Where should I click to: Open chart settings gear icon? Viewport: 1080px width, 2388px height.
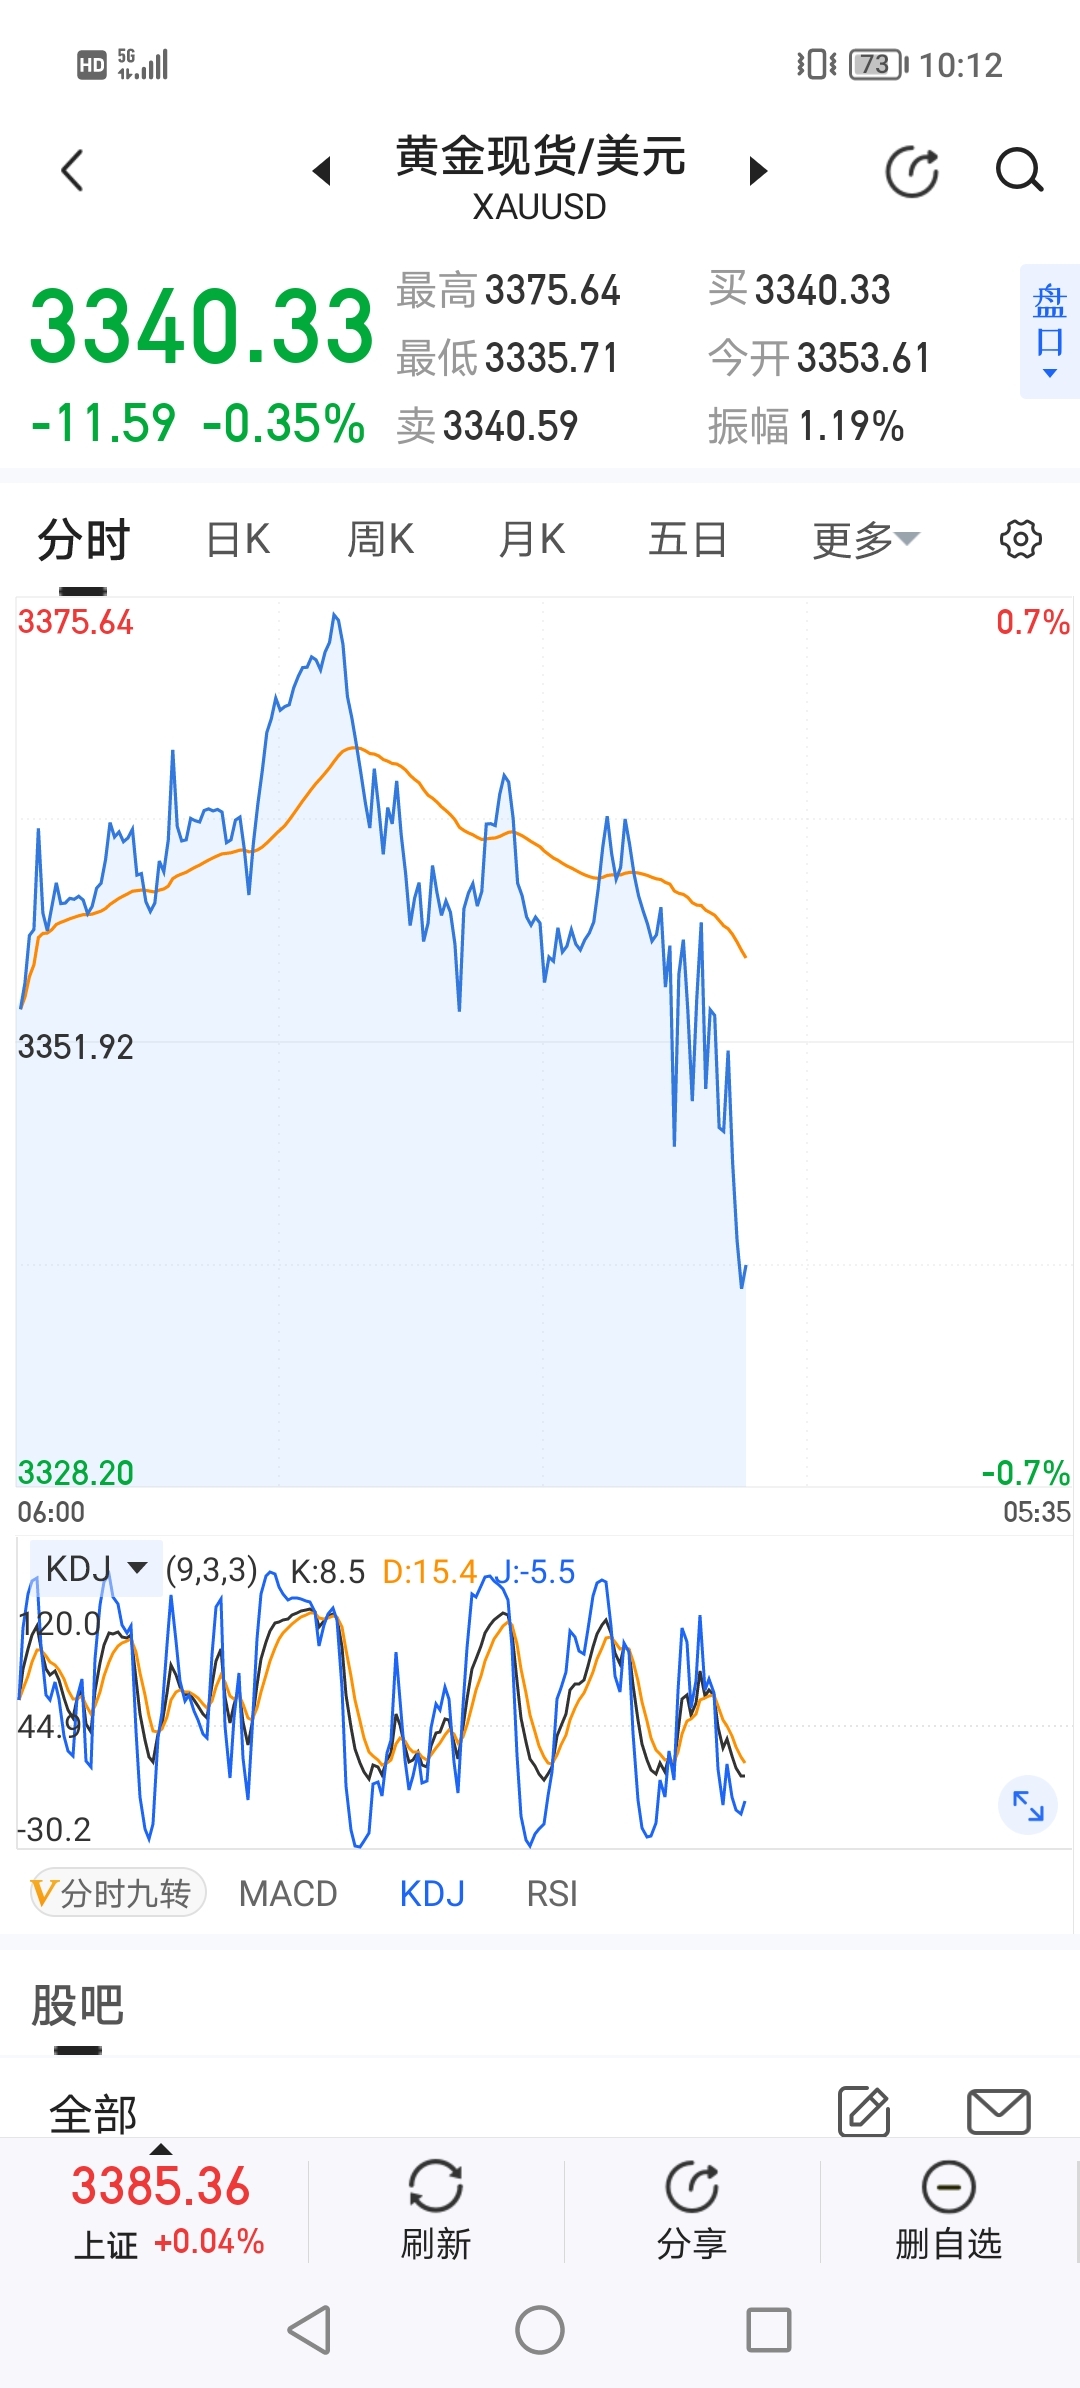1020,539
